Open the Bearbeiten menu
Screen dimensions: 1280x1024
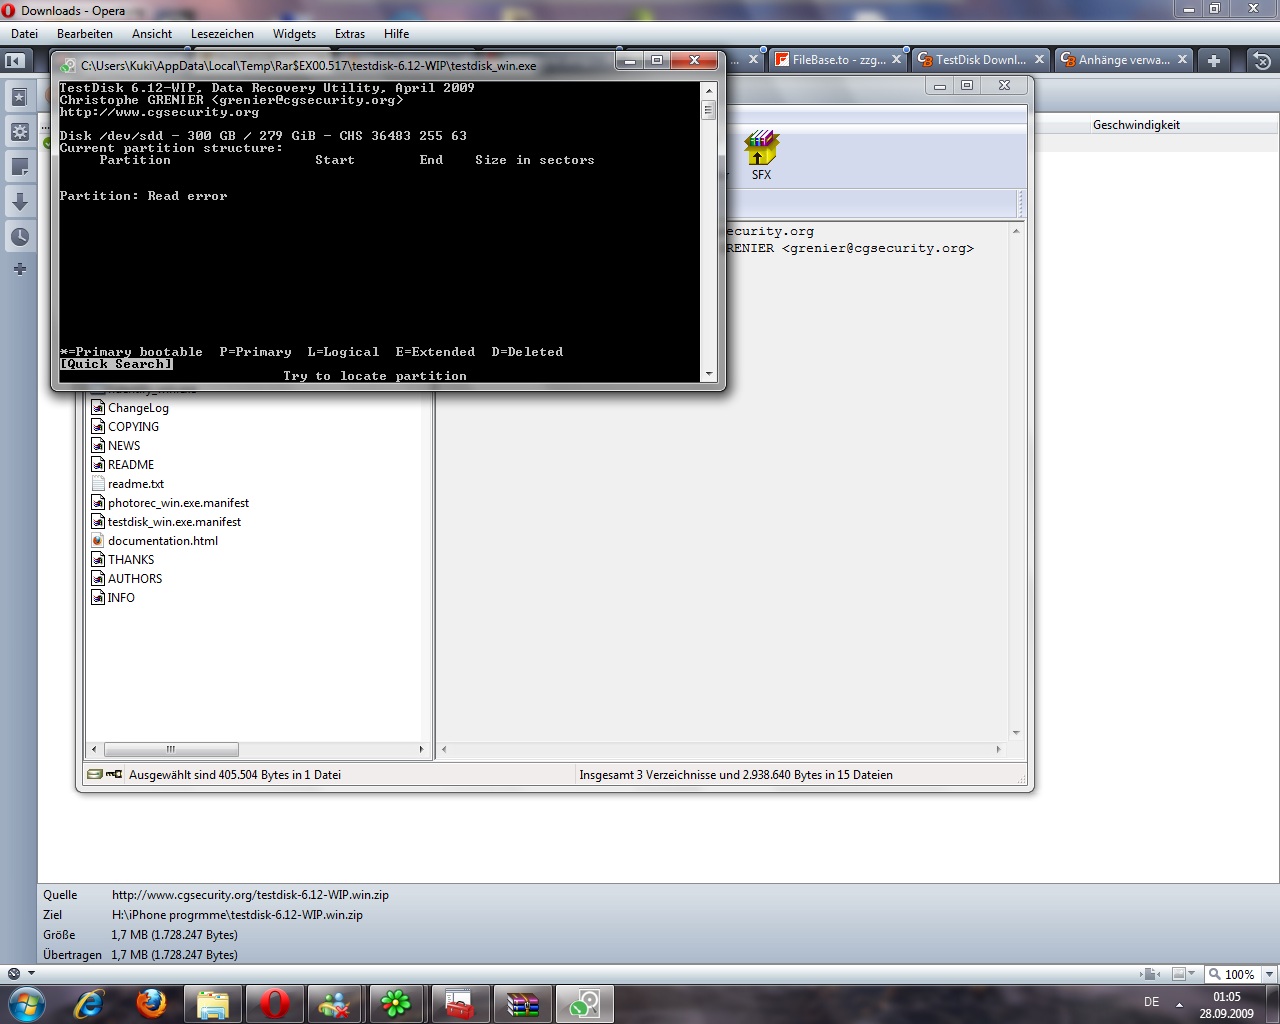(x=85, y=34)
